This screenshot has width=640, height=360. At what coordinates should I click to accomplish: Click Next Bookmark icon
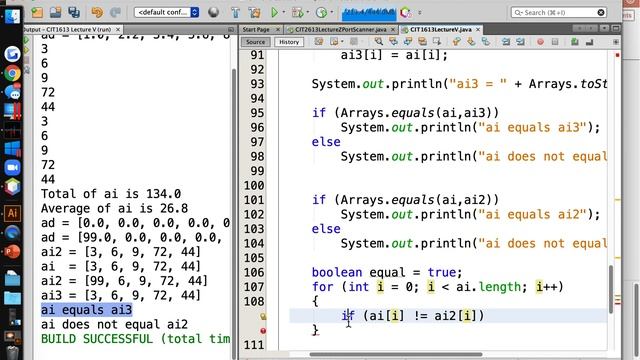click(471, 42)
